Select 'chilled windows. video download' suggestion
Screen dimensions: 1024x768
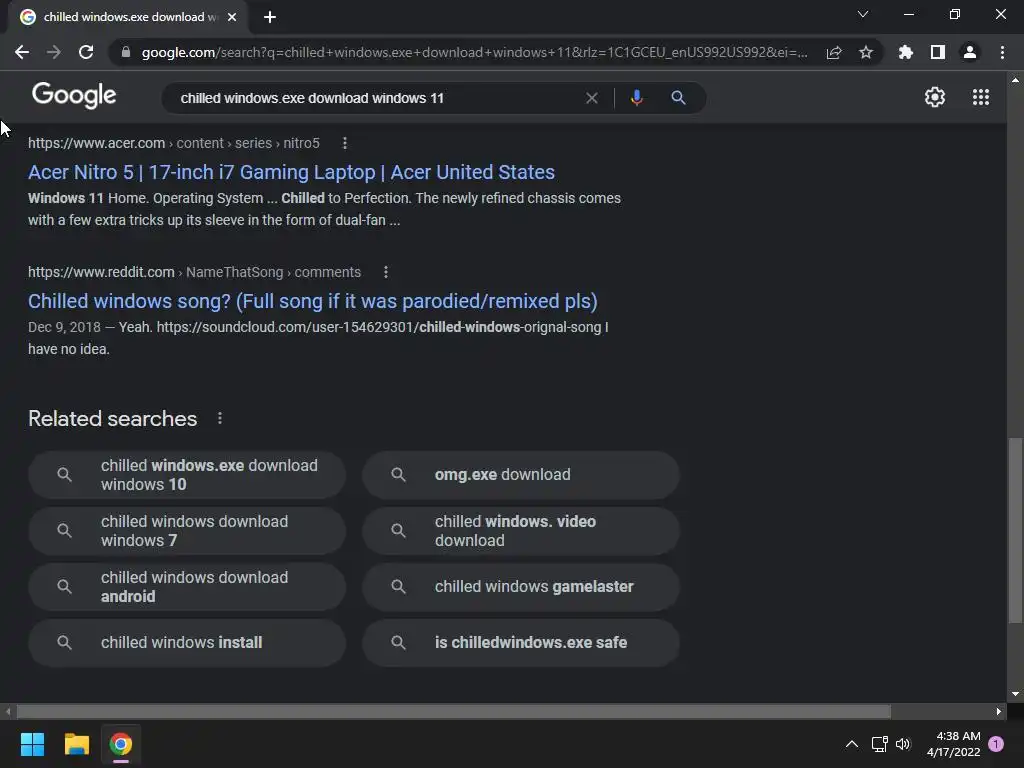click(520, 531)
